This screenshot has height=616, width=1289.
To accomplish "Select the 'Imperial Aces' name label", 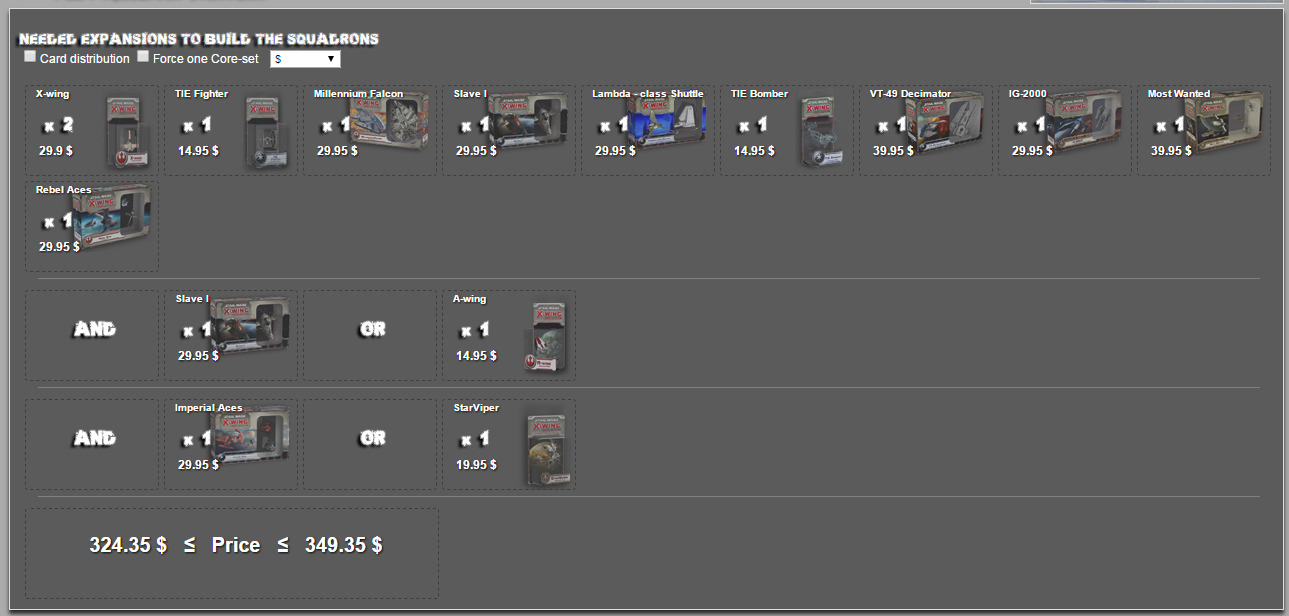I will [x=208, y=408].
